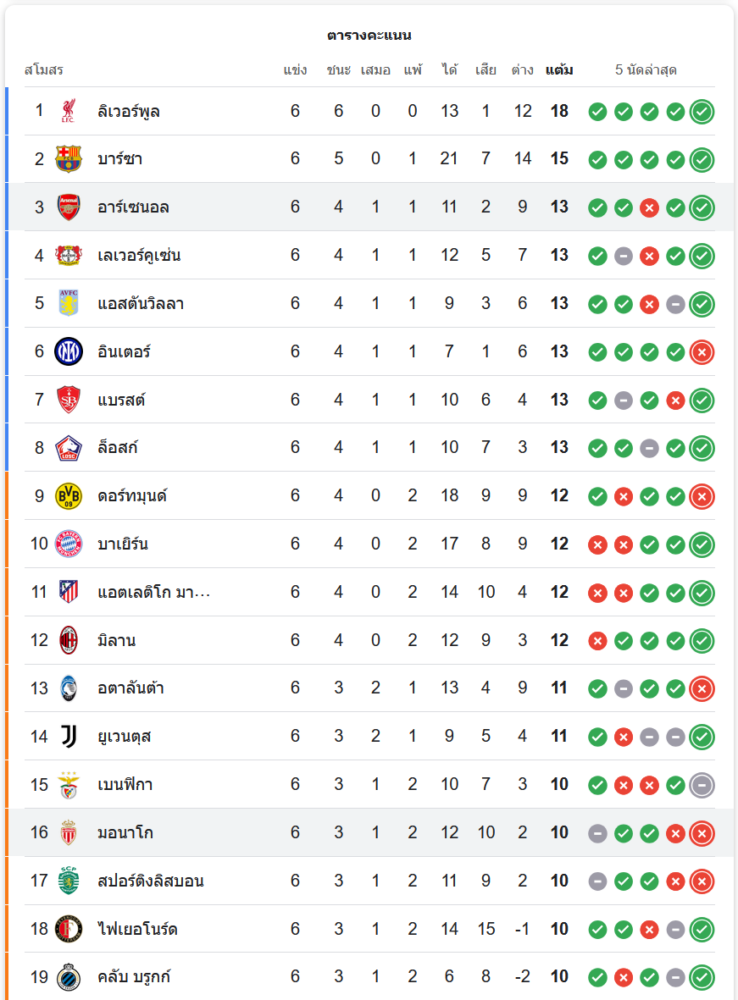Viewport: 738px width, 1000px height.
Task: Open the ไฟเยอโนร์ด team link
Action: [137, 929]
